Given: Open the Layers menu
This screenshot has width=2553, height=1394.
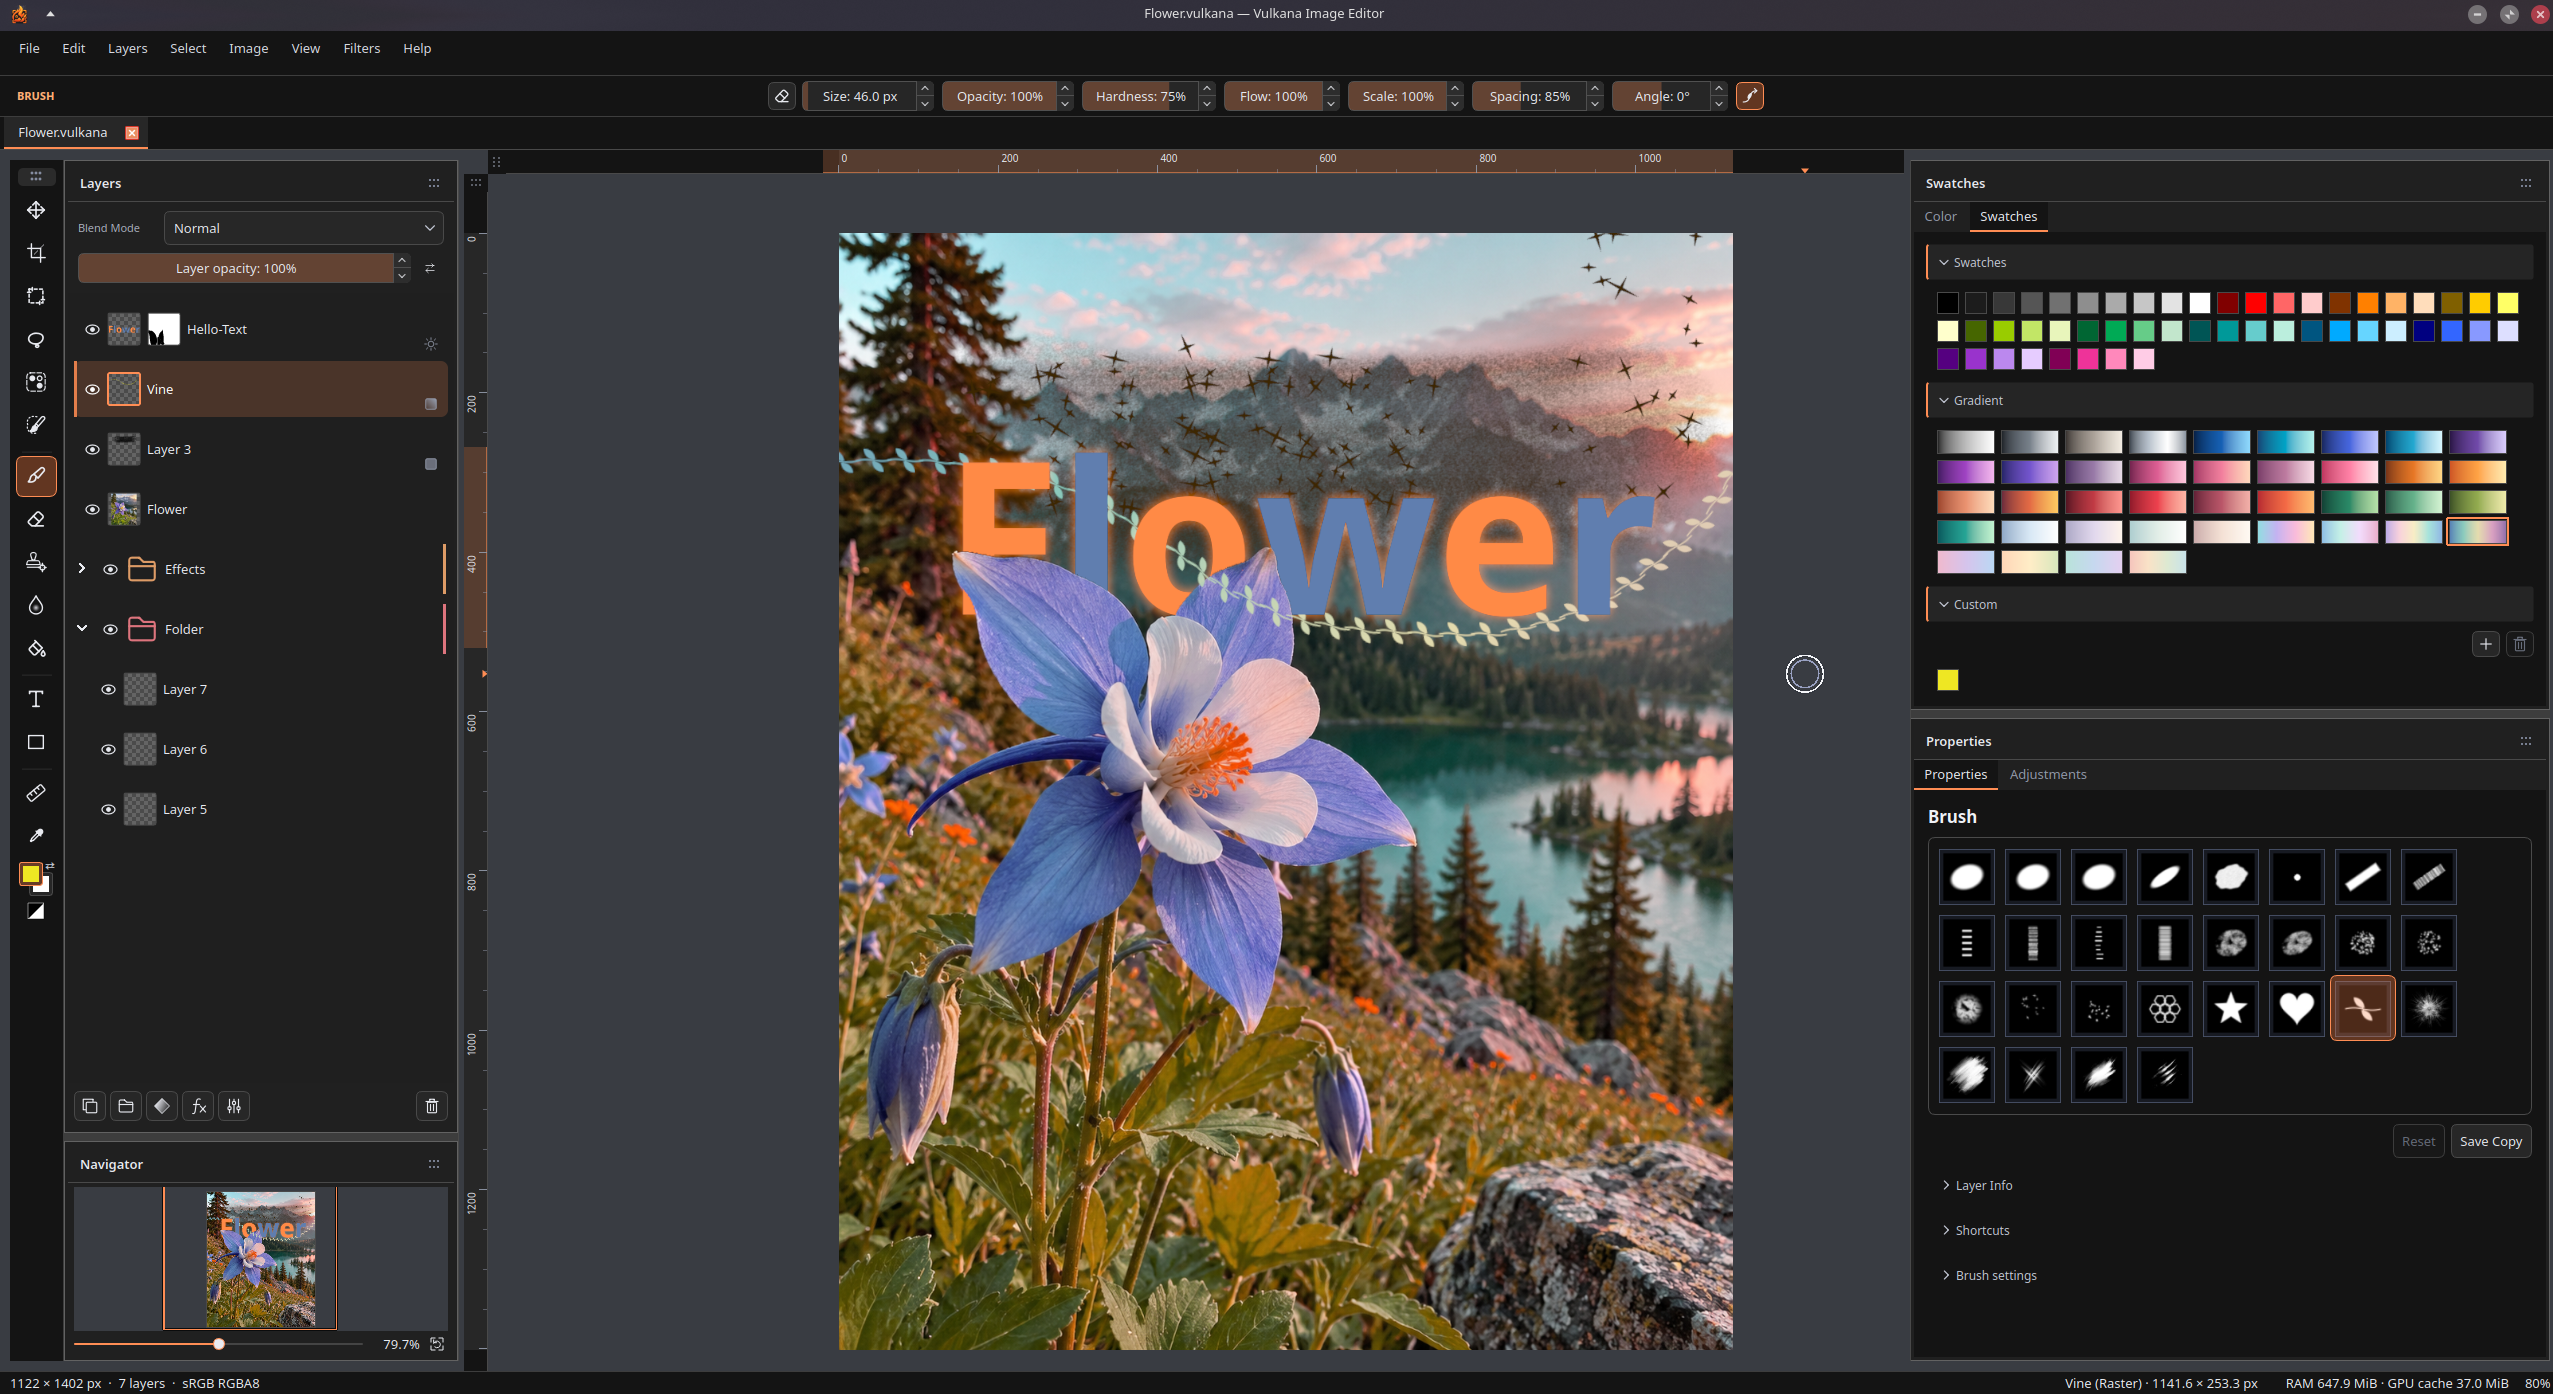Looking at the screenshot, I should coord(127,48).
